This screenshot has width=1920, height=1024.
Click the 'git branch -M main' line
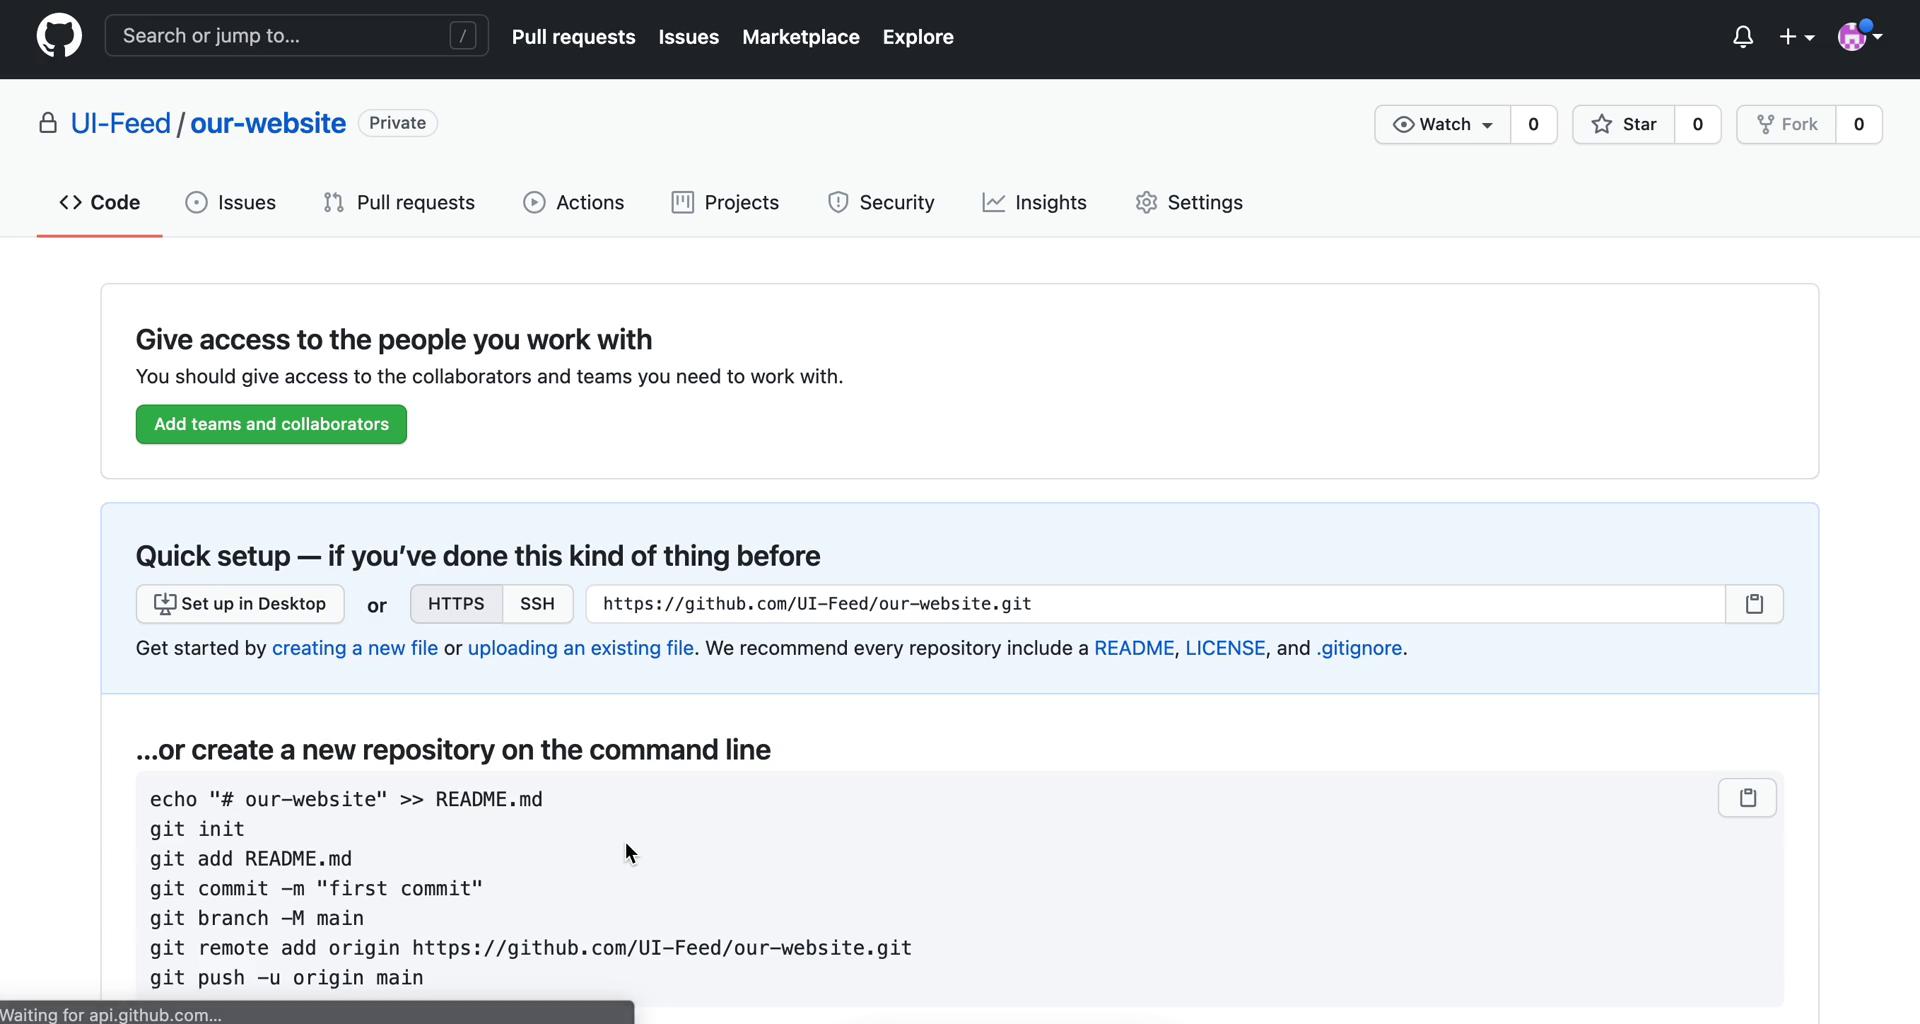(x=257, y=918)
